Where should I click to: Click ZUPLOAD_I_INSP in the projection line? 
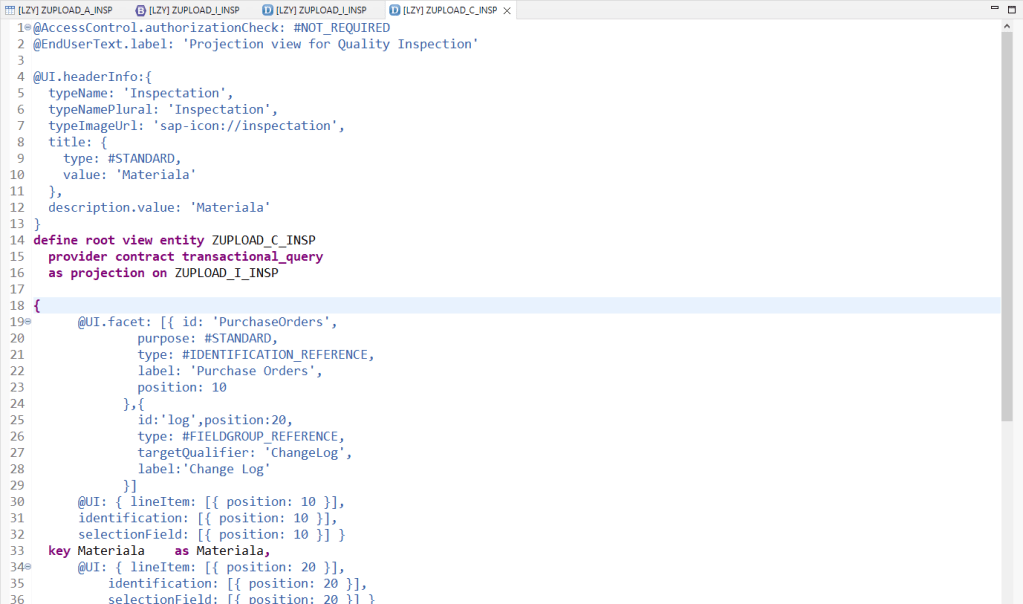point(226,273)
